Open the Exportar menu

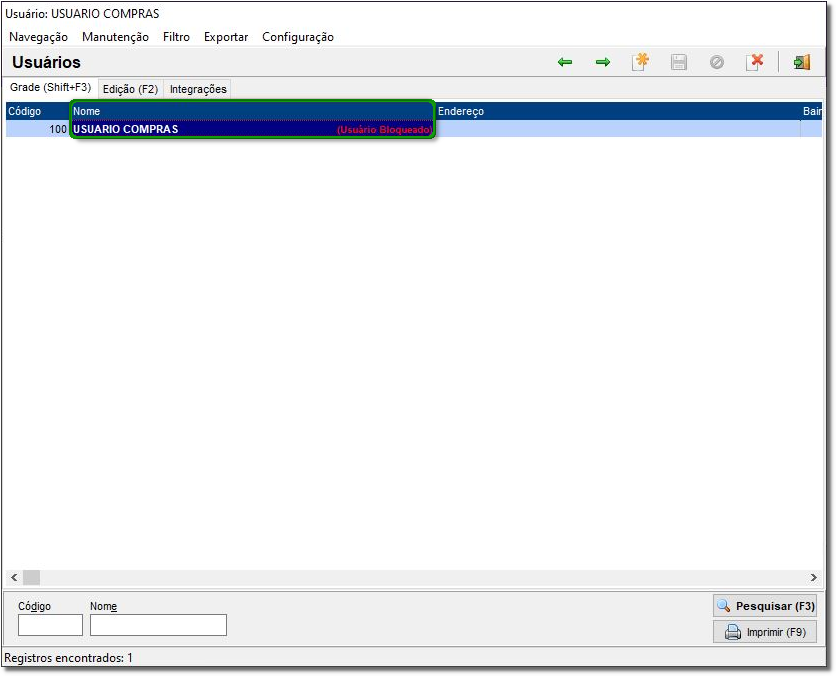pyautogui.click(x=226, y=37)
